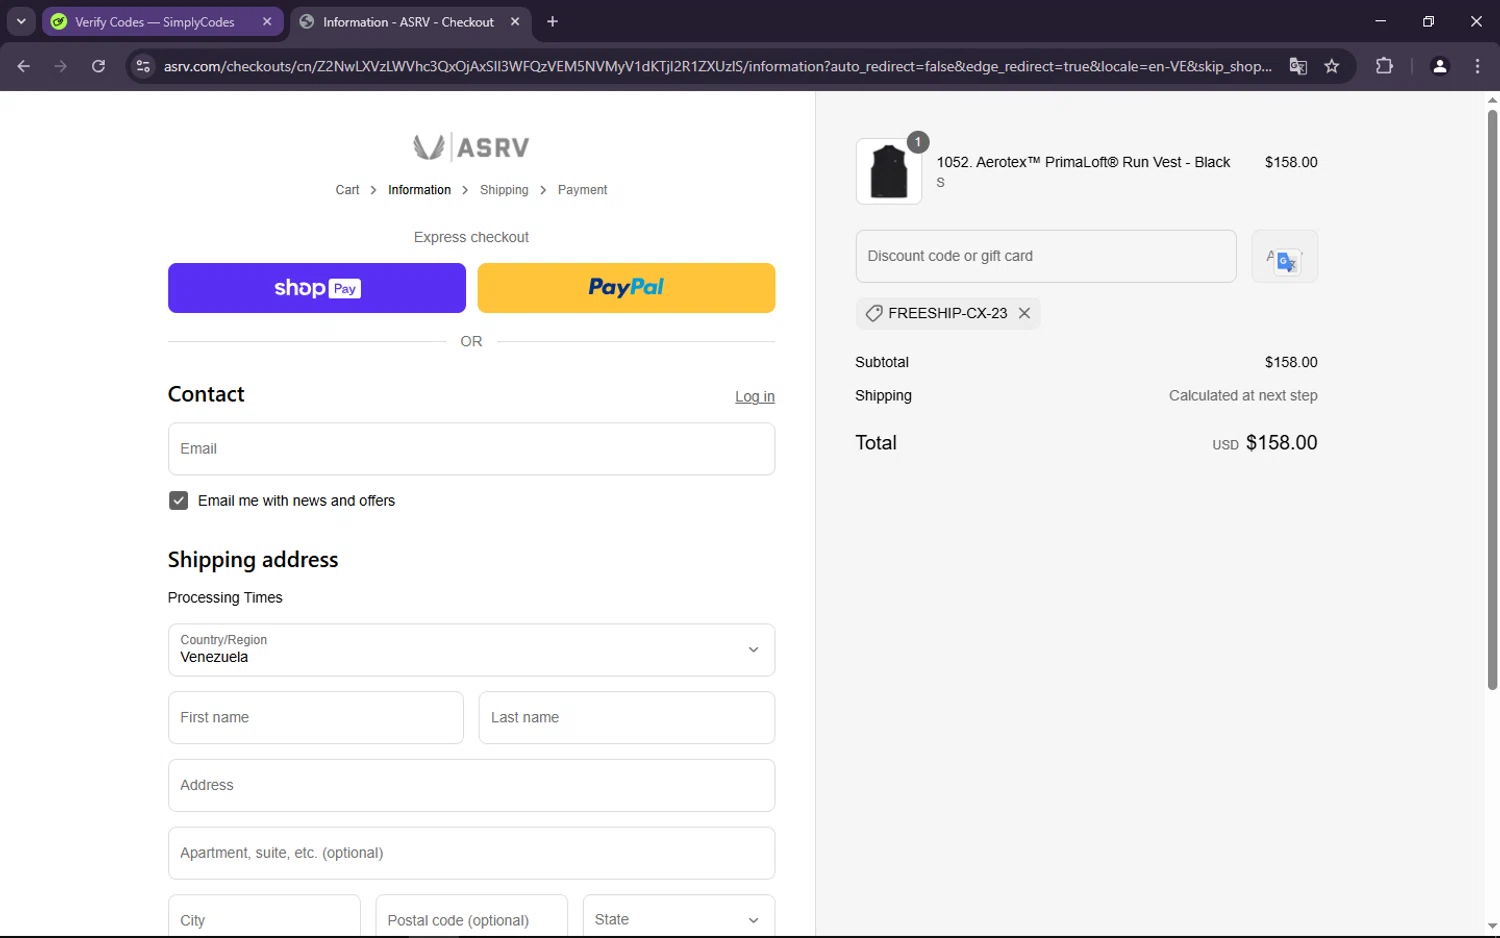Switch to the Verify Codes SimplyCodes tab
The image size is (1500, 938).
point(155,22)
